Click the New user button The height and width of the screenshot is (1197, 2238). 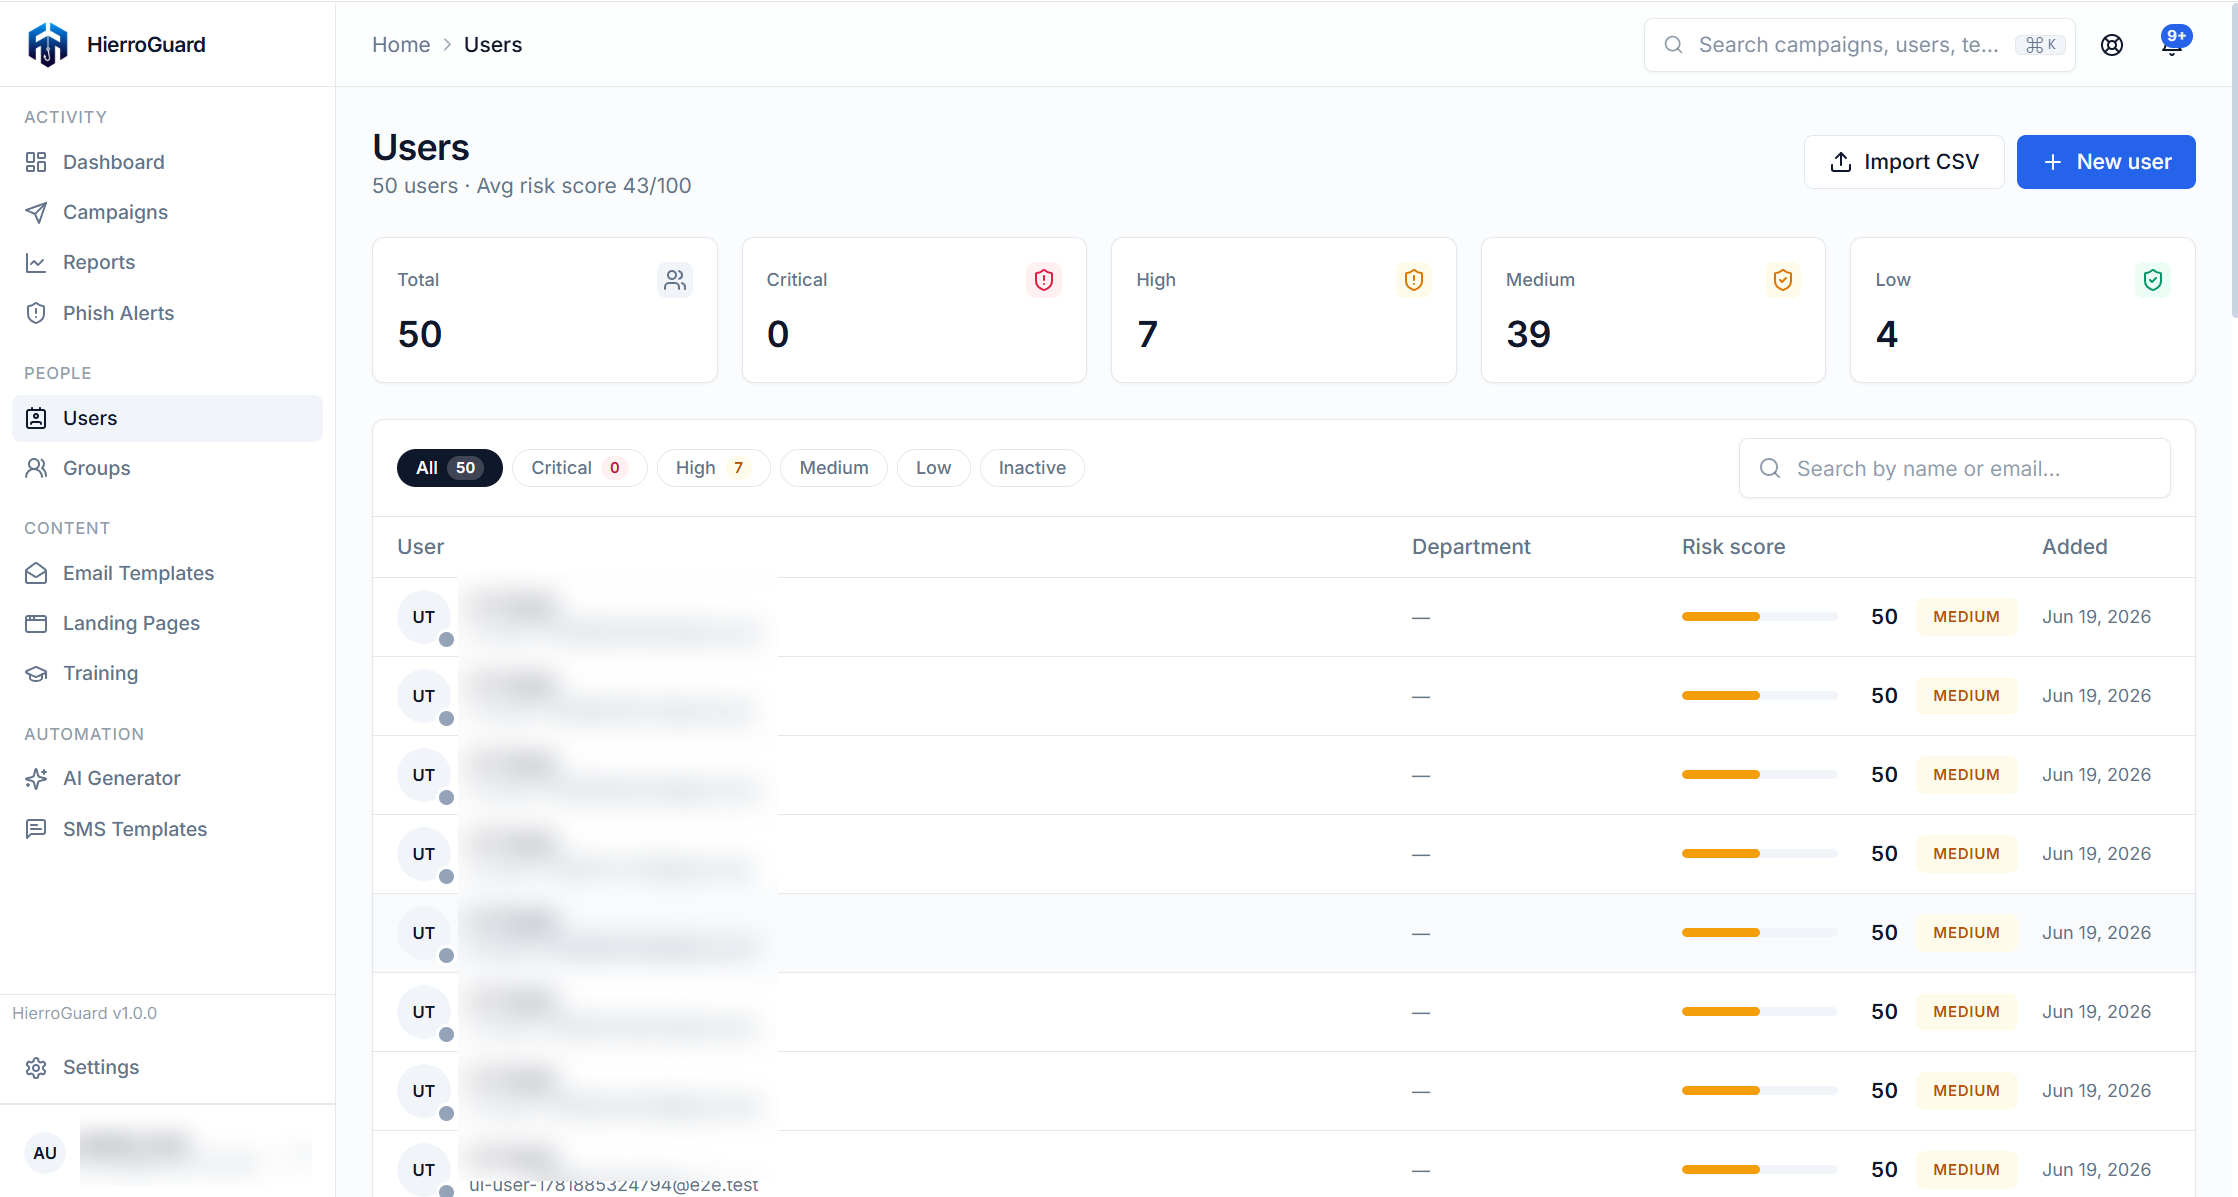click(2106, 162)
